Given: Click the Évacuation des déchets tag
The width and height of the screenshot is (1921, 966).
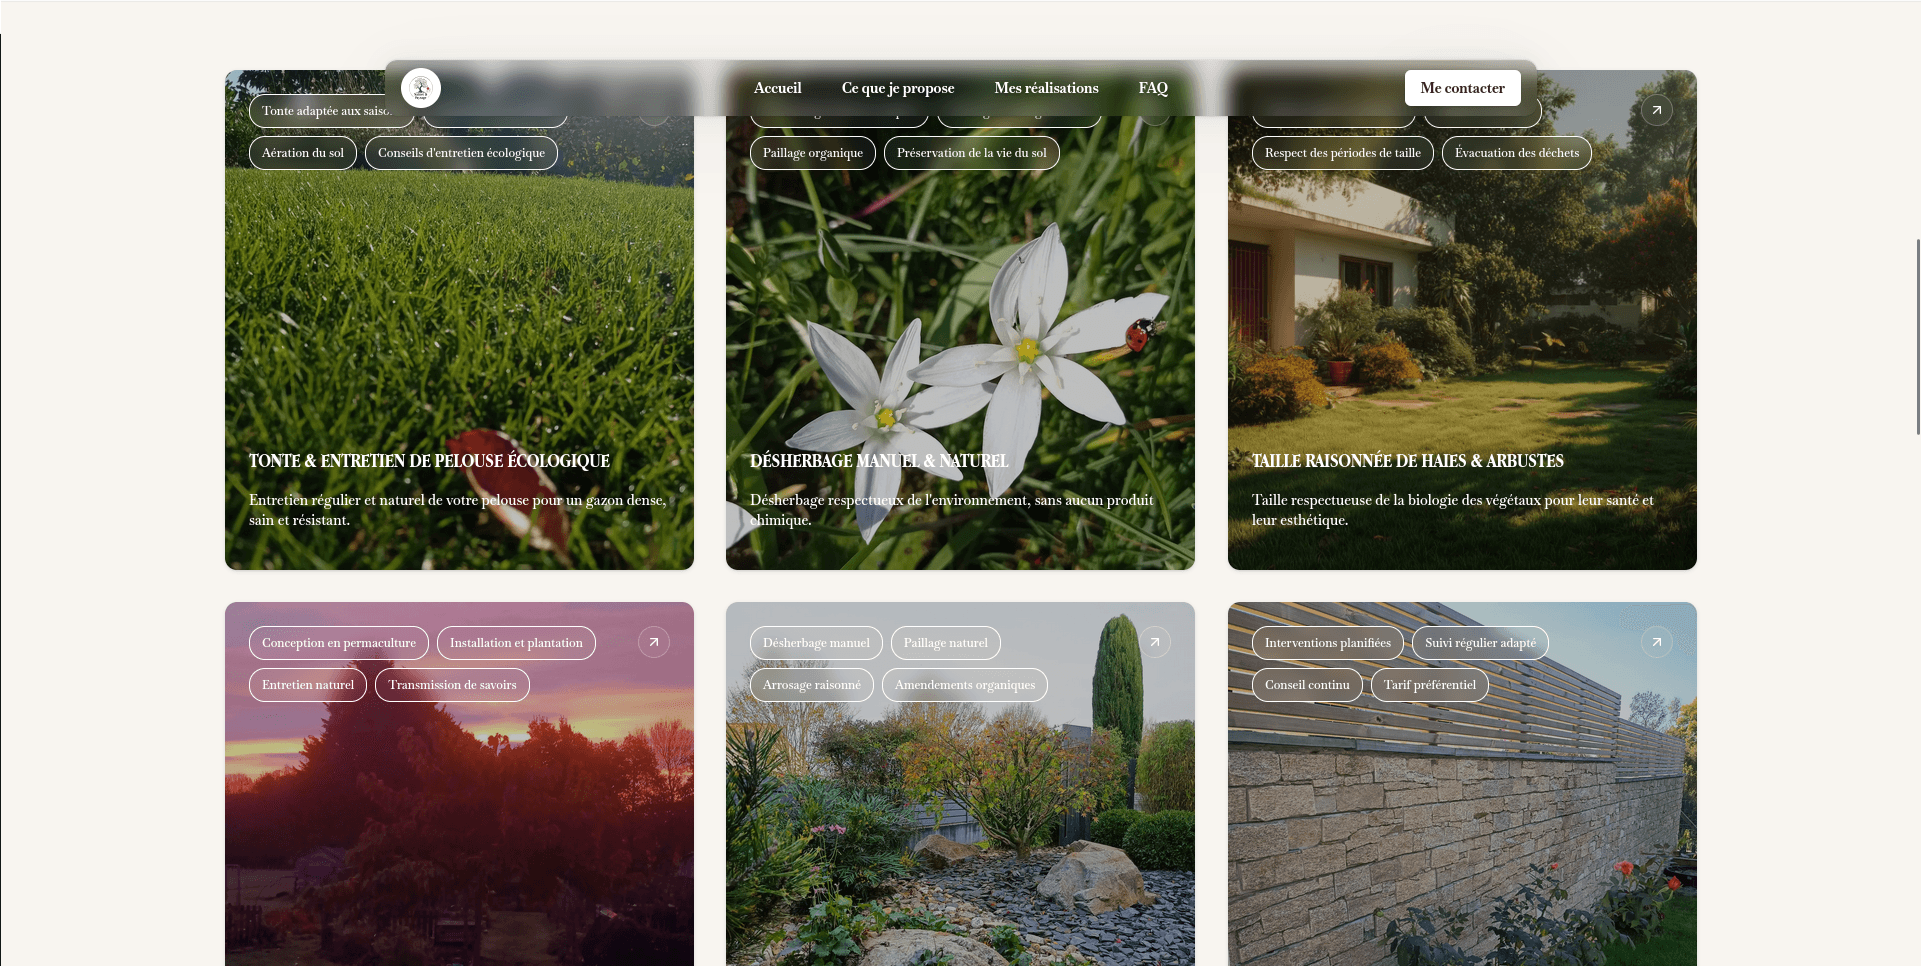Looking at the screenshot, I should (x=1516, y=153).
